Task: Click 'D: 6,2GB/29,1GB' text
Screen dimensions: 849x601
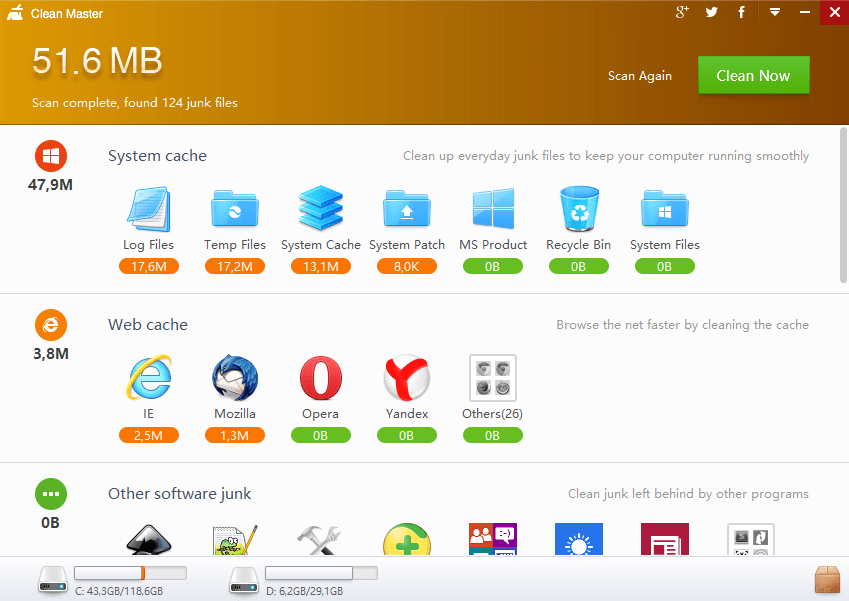Action: click(305, 591)
